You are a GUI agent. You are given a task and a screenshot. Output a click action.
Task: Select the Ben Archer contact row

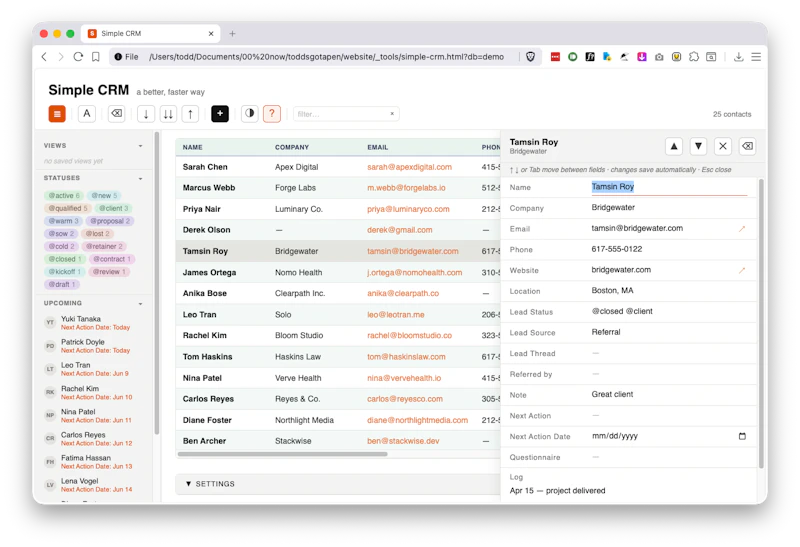(x=338, y=441)
